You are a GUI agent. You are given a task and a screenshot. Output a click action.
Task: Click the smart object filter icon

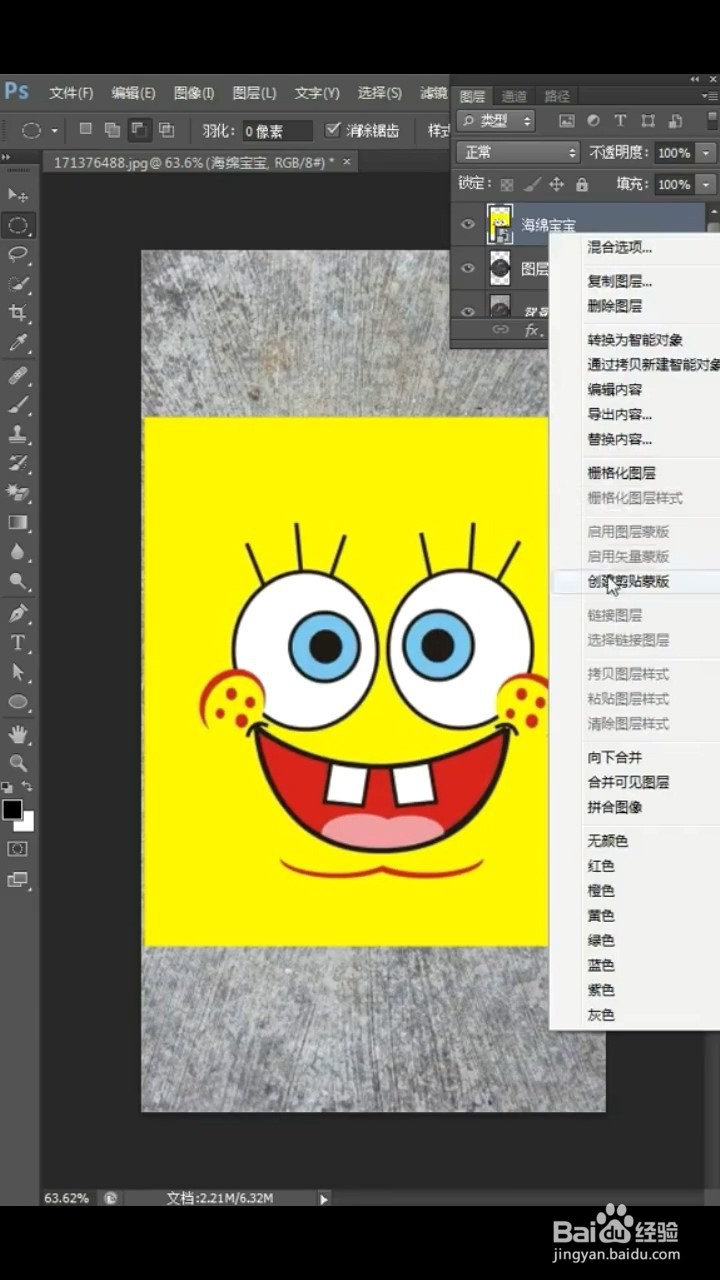pyautogui.click(x=675, y=121)
